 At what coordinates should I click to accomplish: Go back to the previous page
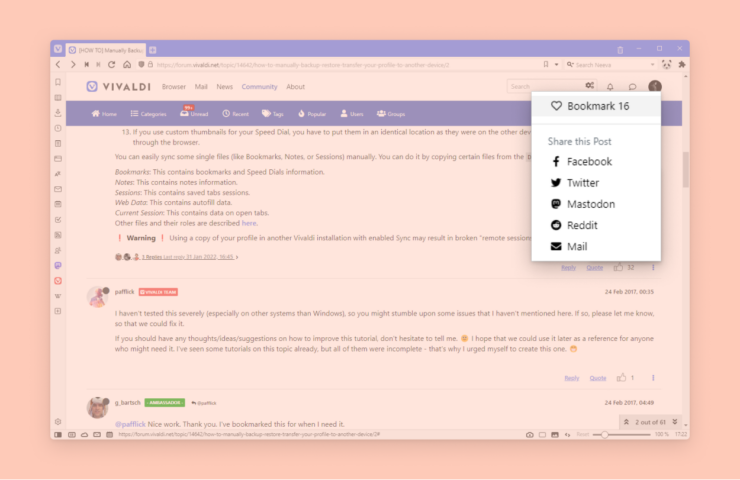click(x=58, y=65)
